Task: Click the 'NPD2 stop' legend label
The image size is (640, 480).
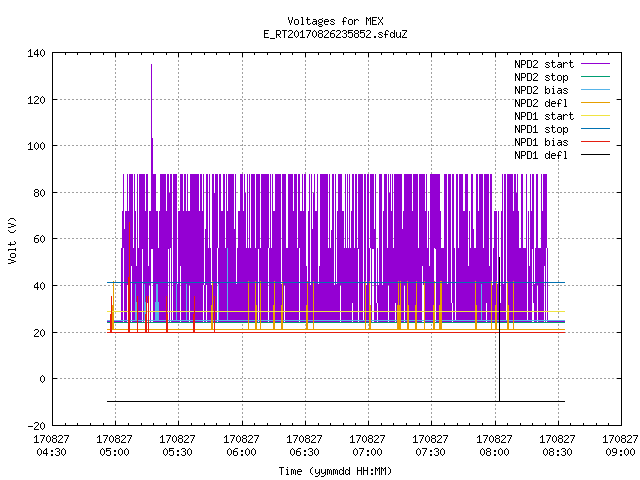Action: click(x=541, y=77)
